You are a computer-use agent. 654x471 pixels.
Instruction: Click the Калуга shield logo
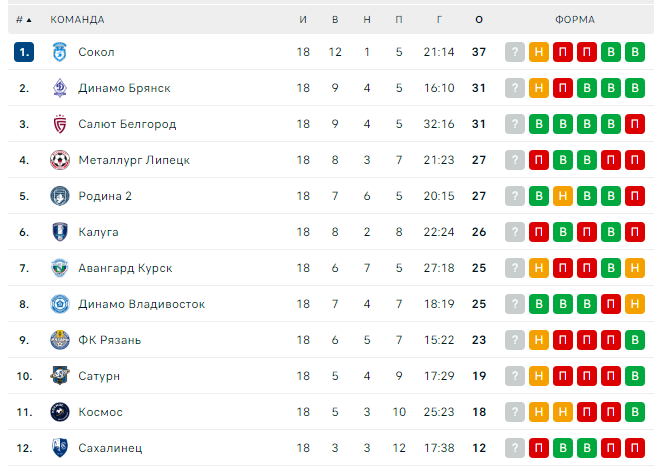point(60,232)
